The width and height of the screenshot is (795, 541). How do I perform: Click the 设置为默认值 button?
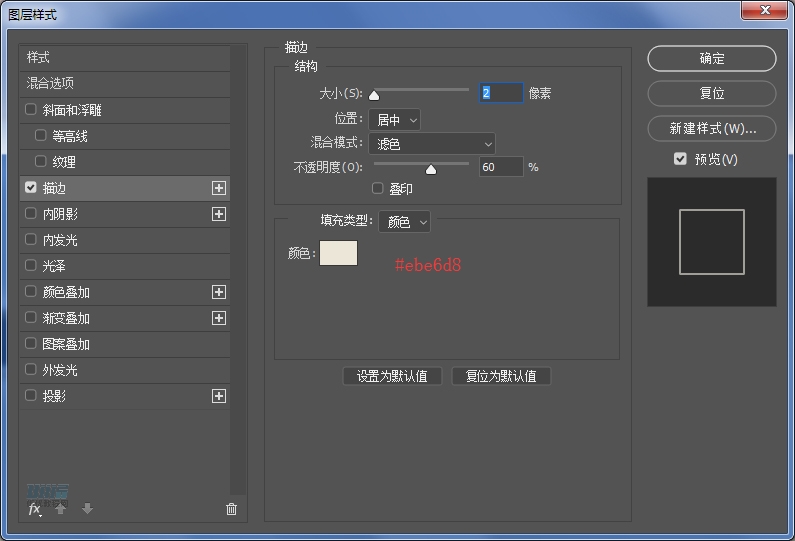392,376
